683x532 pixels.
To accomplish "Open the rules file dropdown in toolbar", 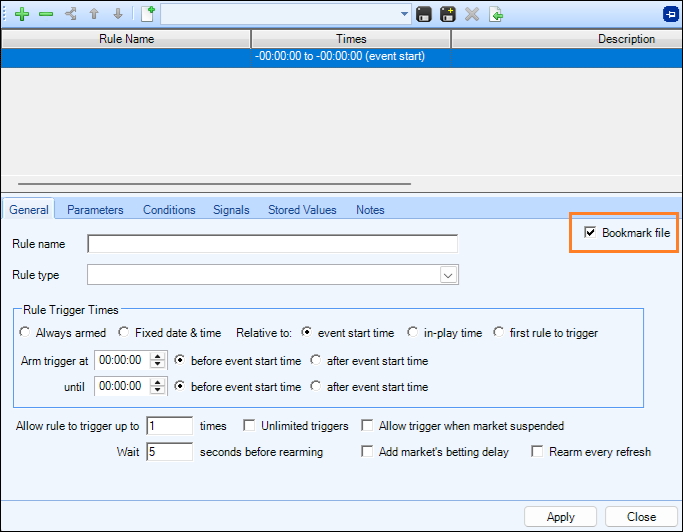I will pos(404,14).
